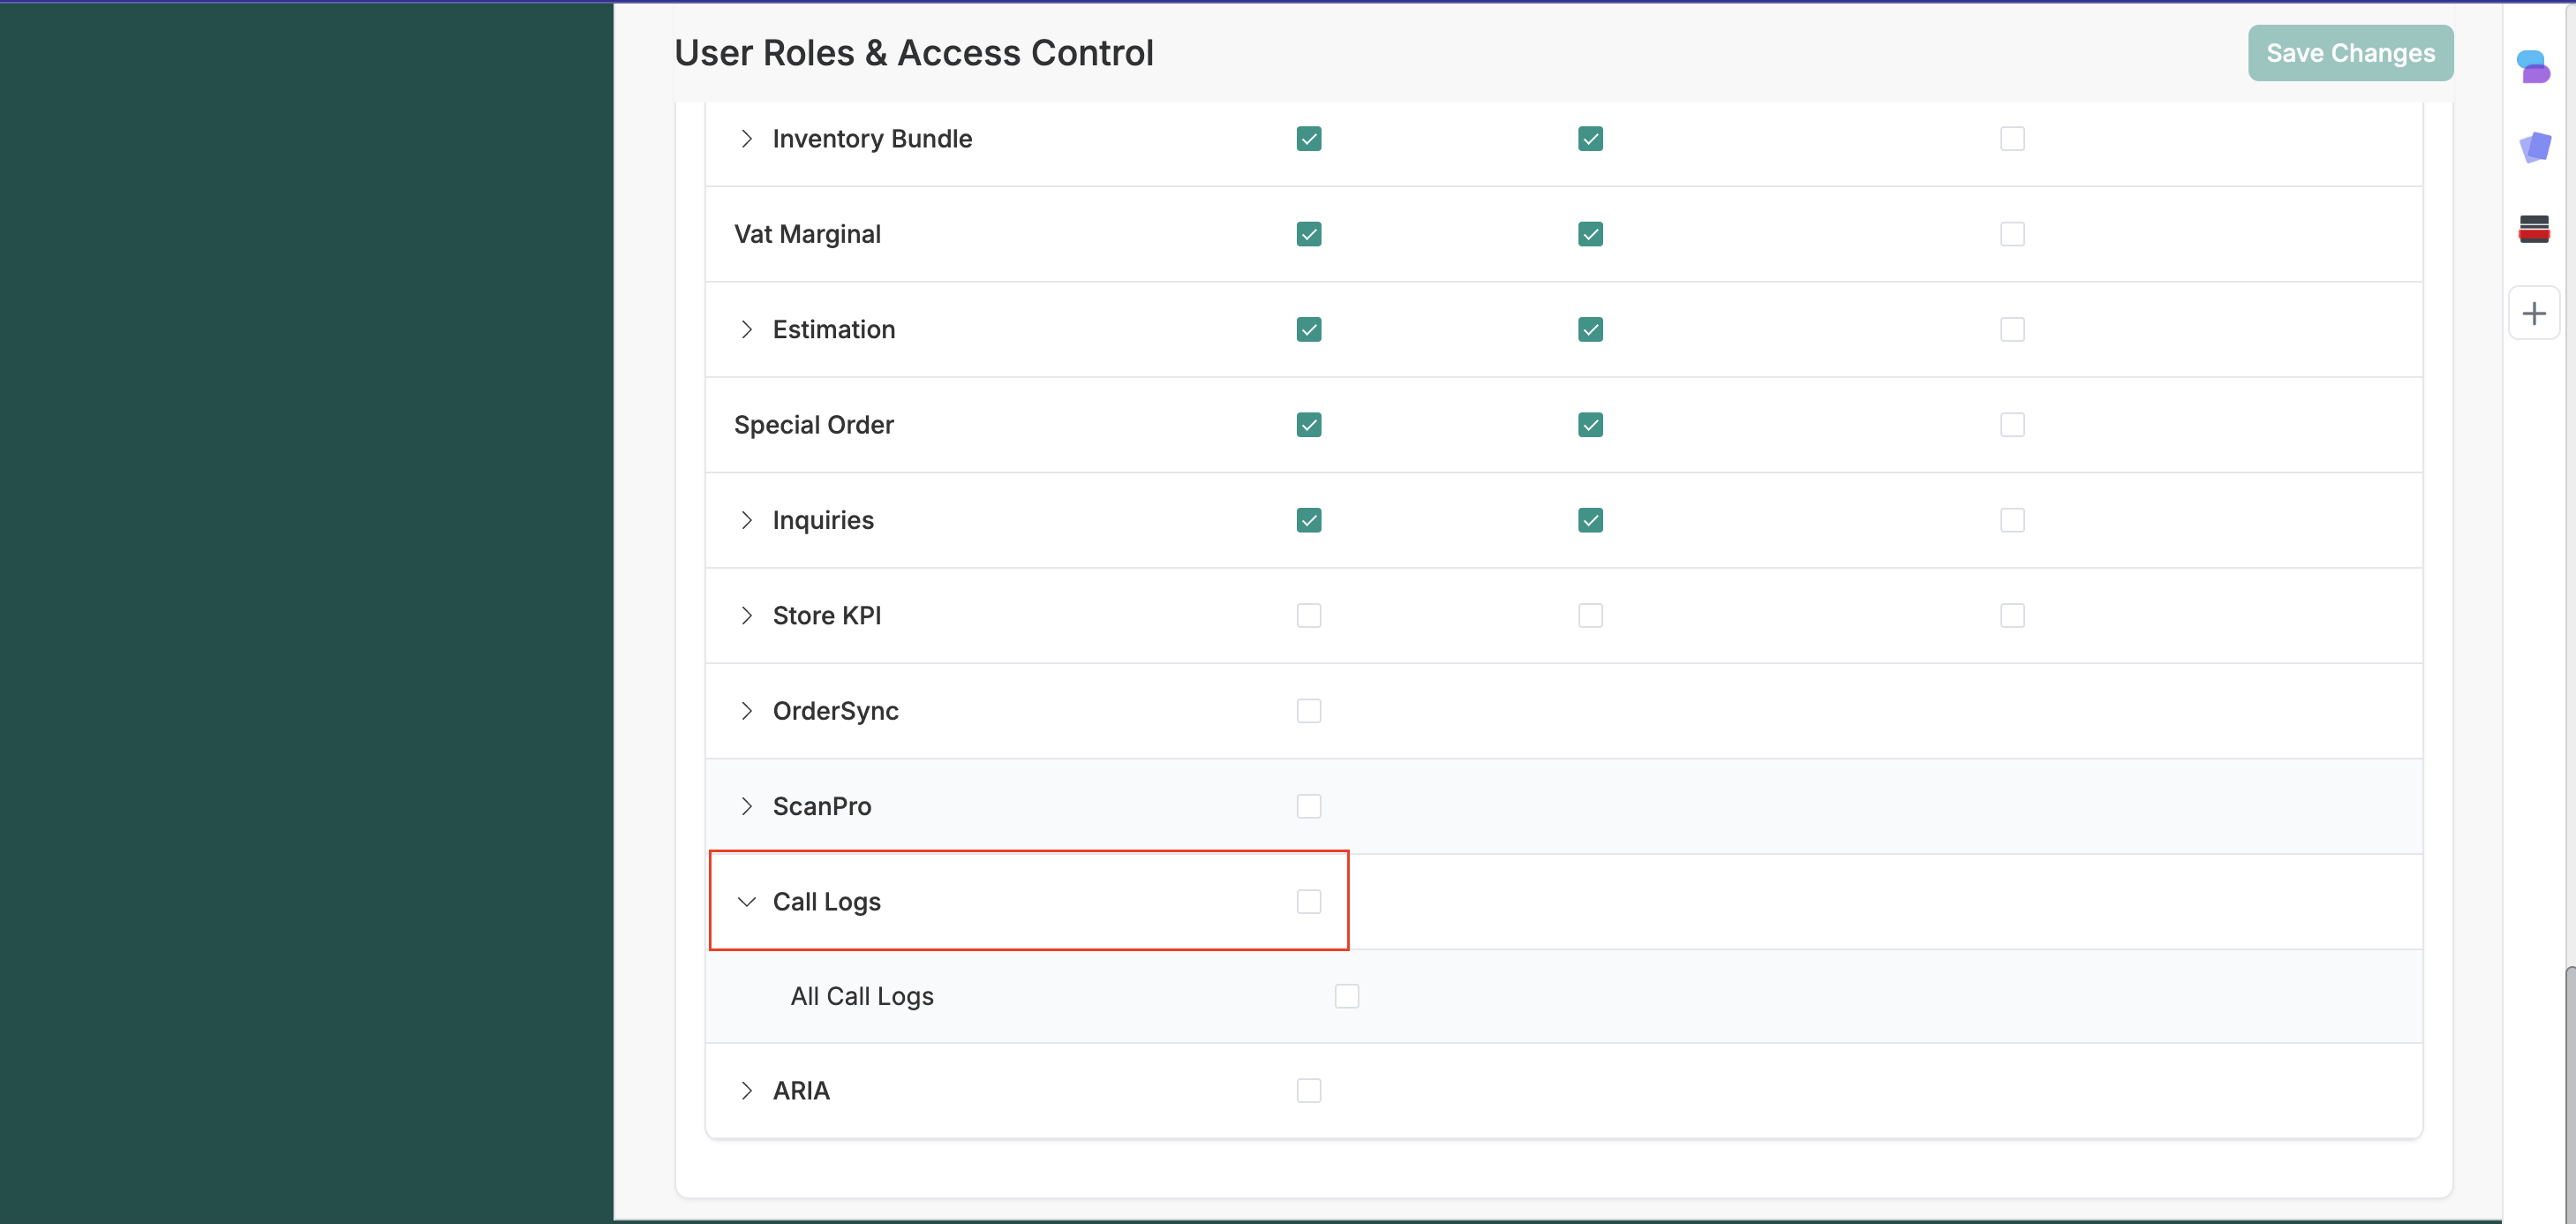
Task: Expand the Estimation row chevron
Action: [x=746, y=330]
